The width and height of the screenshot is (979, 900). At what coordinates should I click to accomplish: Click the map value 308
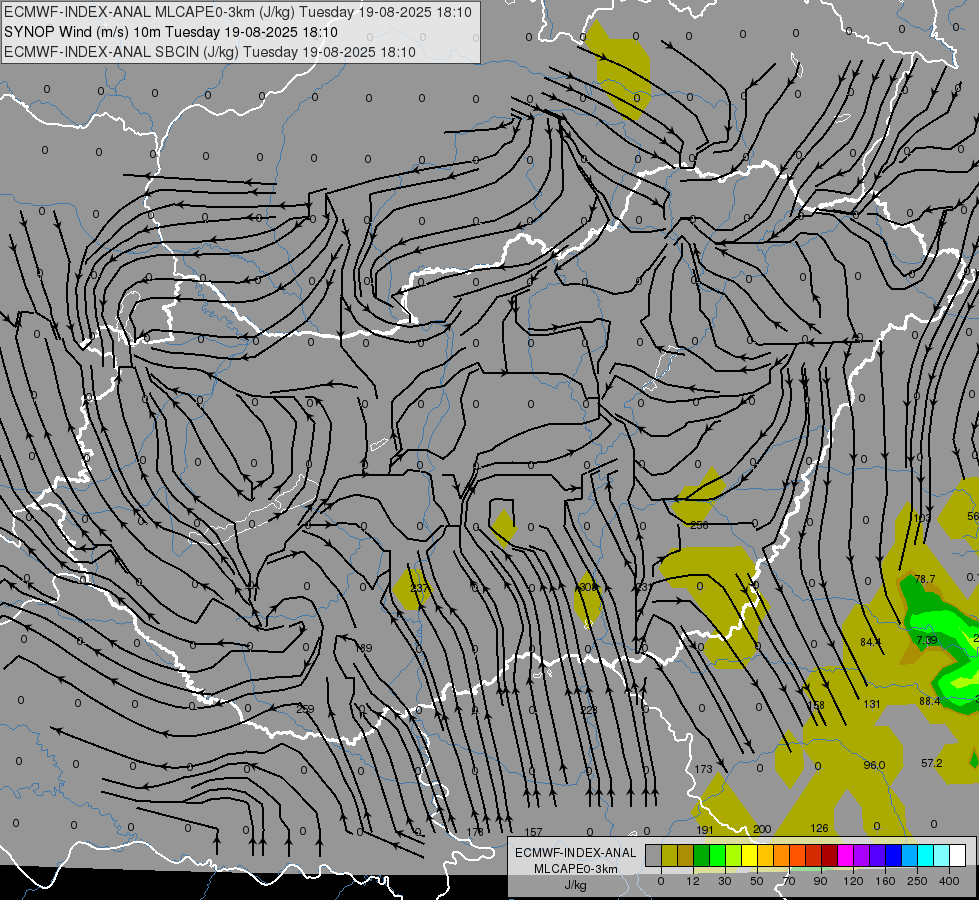[x=588, y=587]
